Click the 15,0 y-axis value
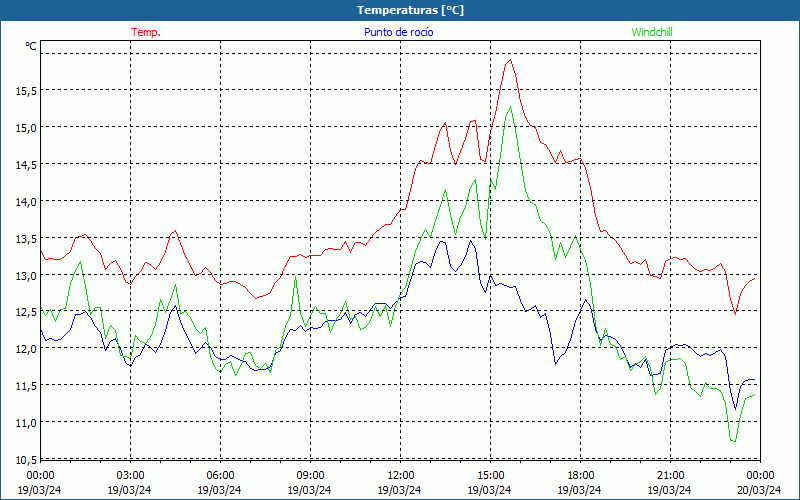Image resolution: width=800 pixels, height=500 pixels. click(27, 128)
